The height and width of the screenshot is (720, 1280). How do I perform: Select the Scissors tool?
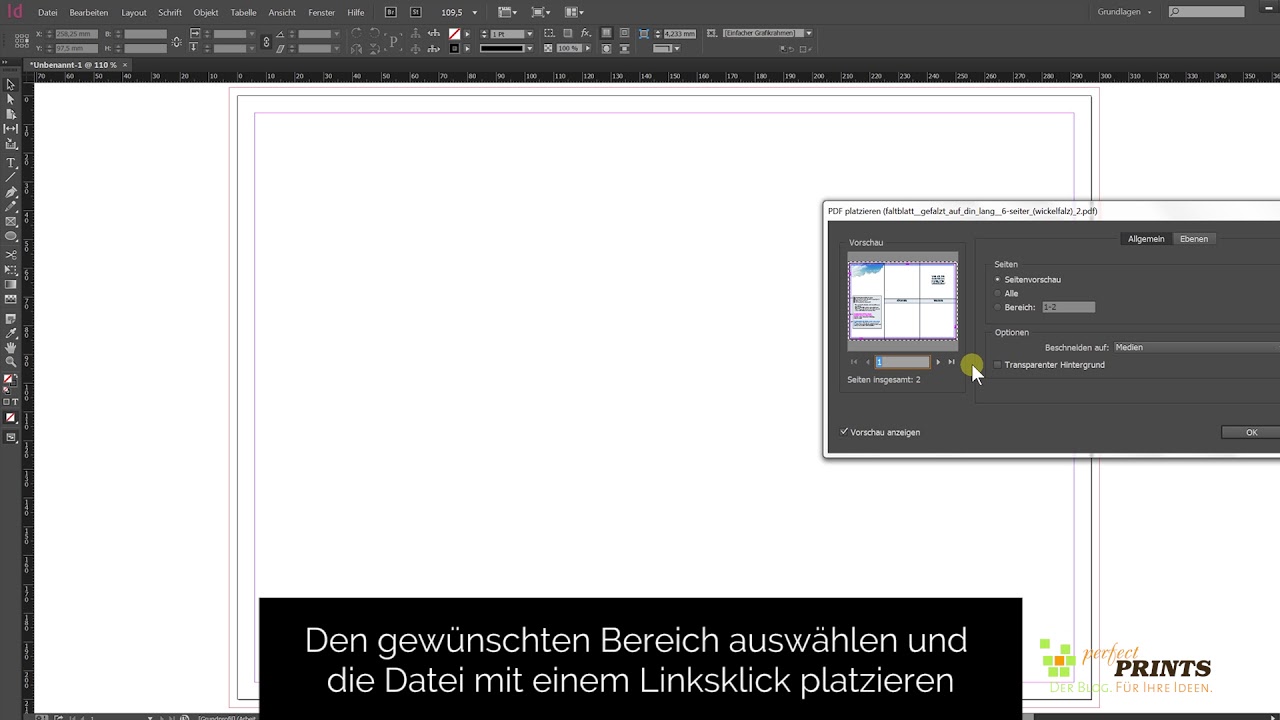[11, 255]
